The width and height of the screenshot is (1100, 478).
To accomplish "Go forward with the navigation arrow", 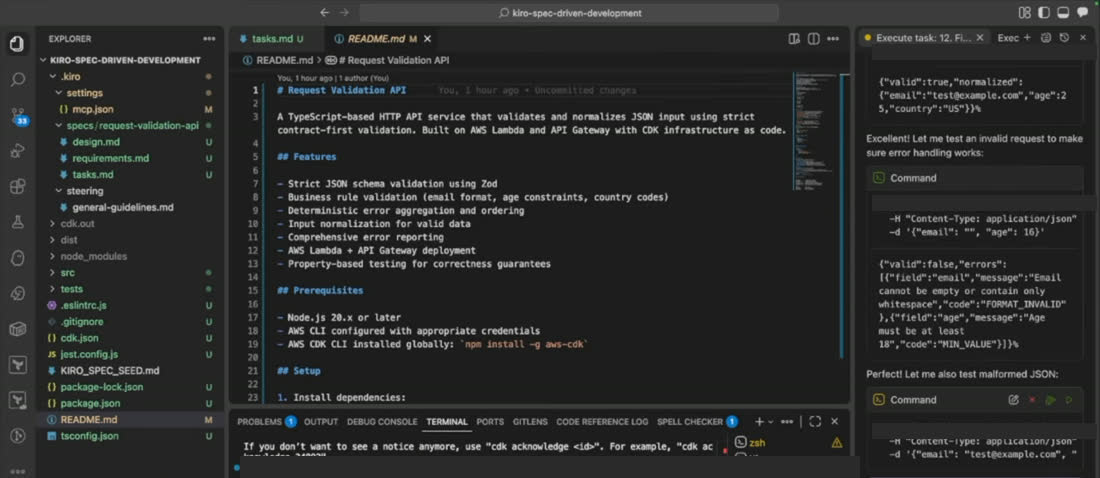I will tap(344, 13).
